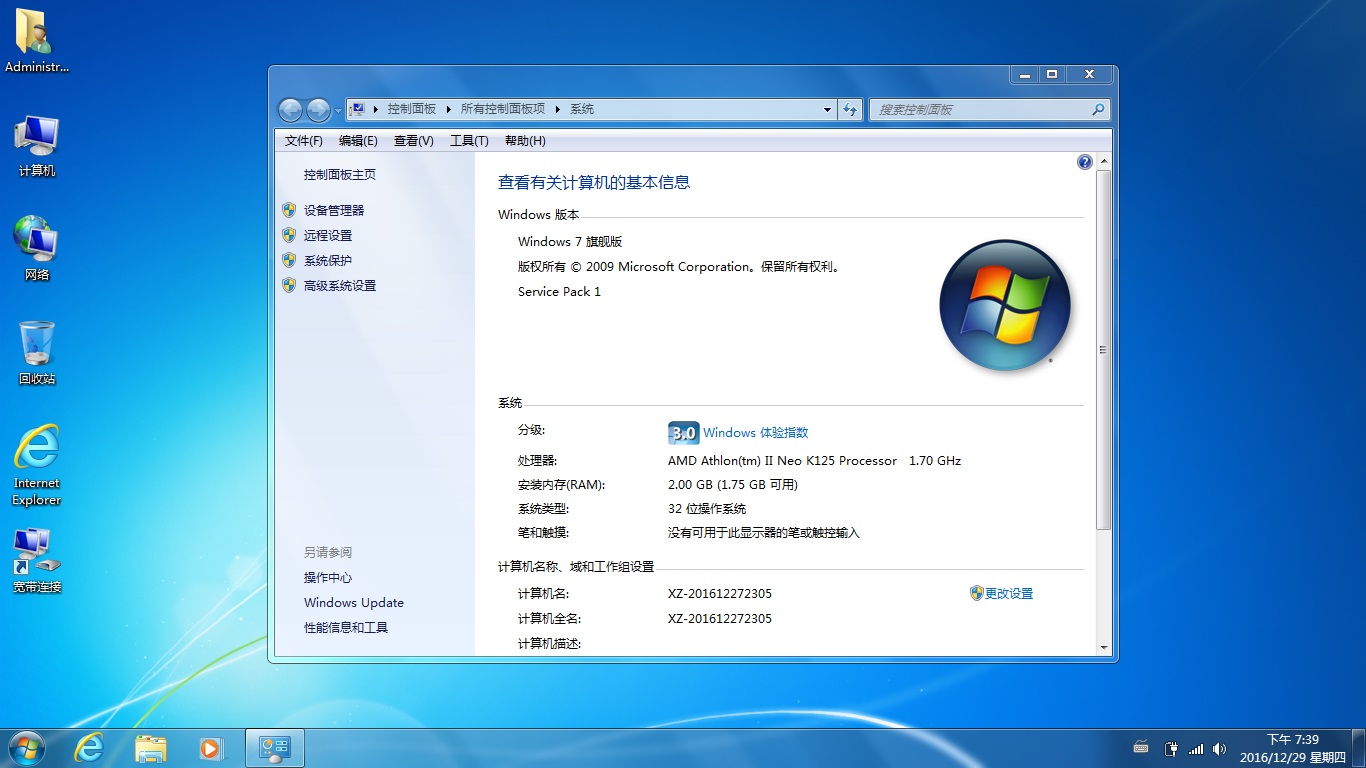The width and height of the screenshot is (1366, 768).
Task: Open the blue help question icon
Action: pos(1084,162)
